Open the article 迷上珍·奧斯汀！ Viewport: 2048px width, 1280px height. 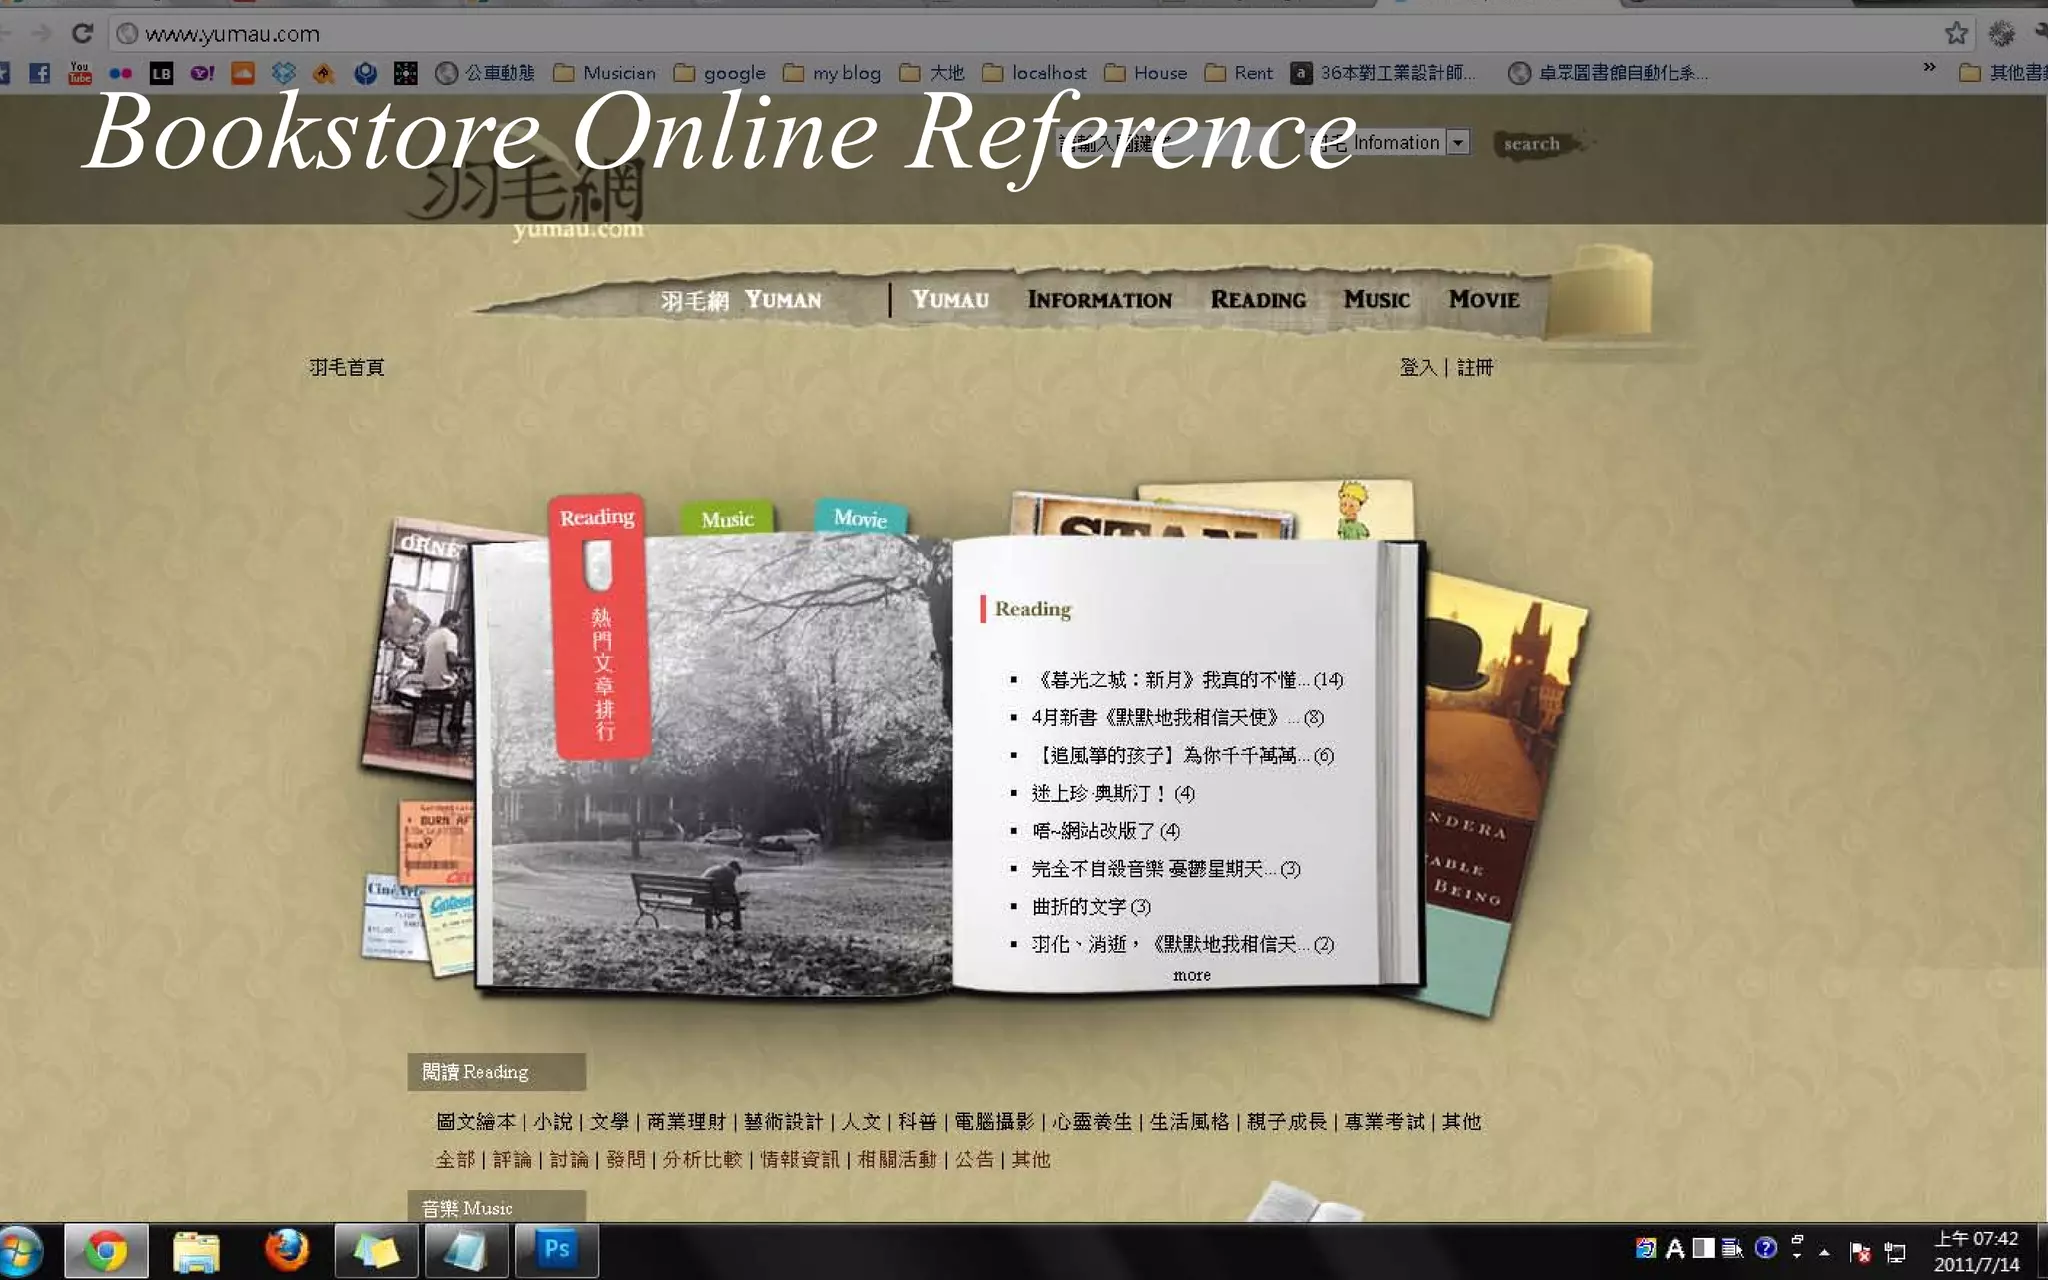click(x=1113, y=793)
